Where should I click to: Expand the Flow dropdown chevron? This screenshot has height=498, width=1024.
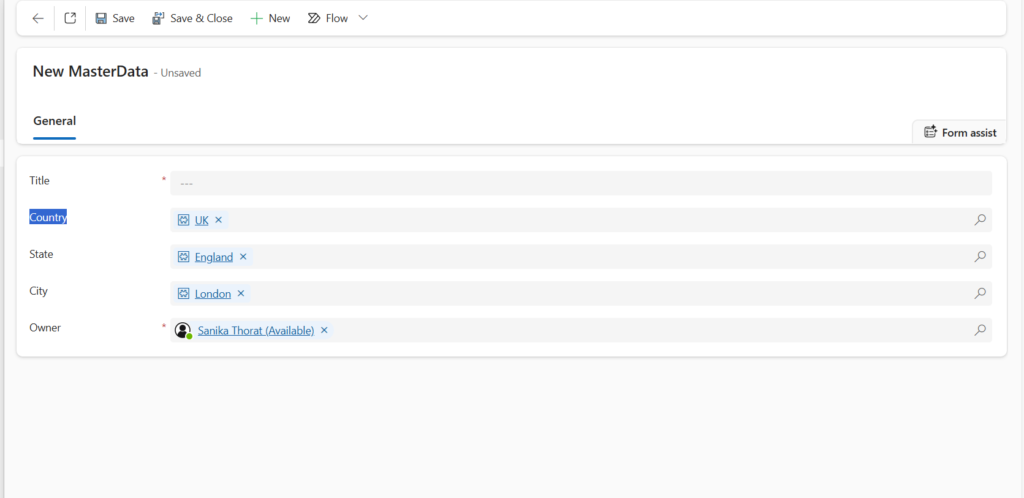point(363,18)
